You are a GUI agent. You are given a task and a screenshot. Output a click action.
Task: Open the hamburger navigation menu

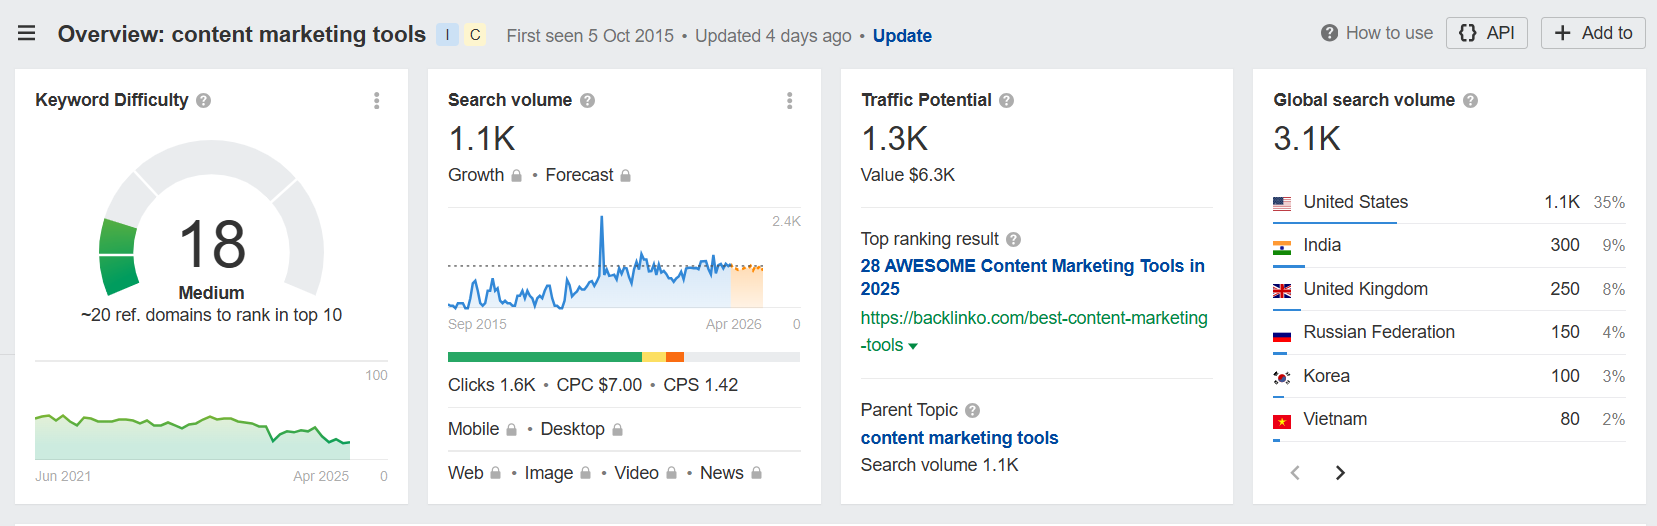point(27,33)
